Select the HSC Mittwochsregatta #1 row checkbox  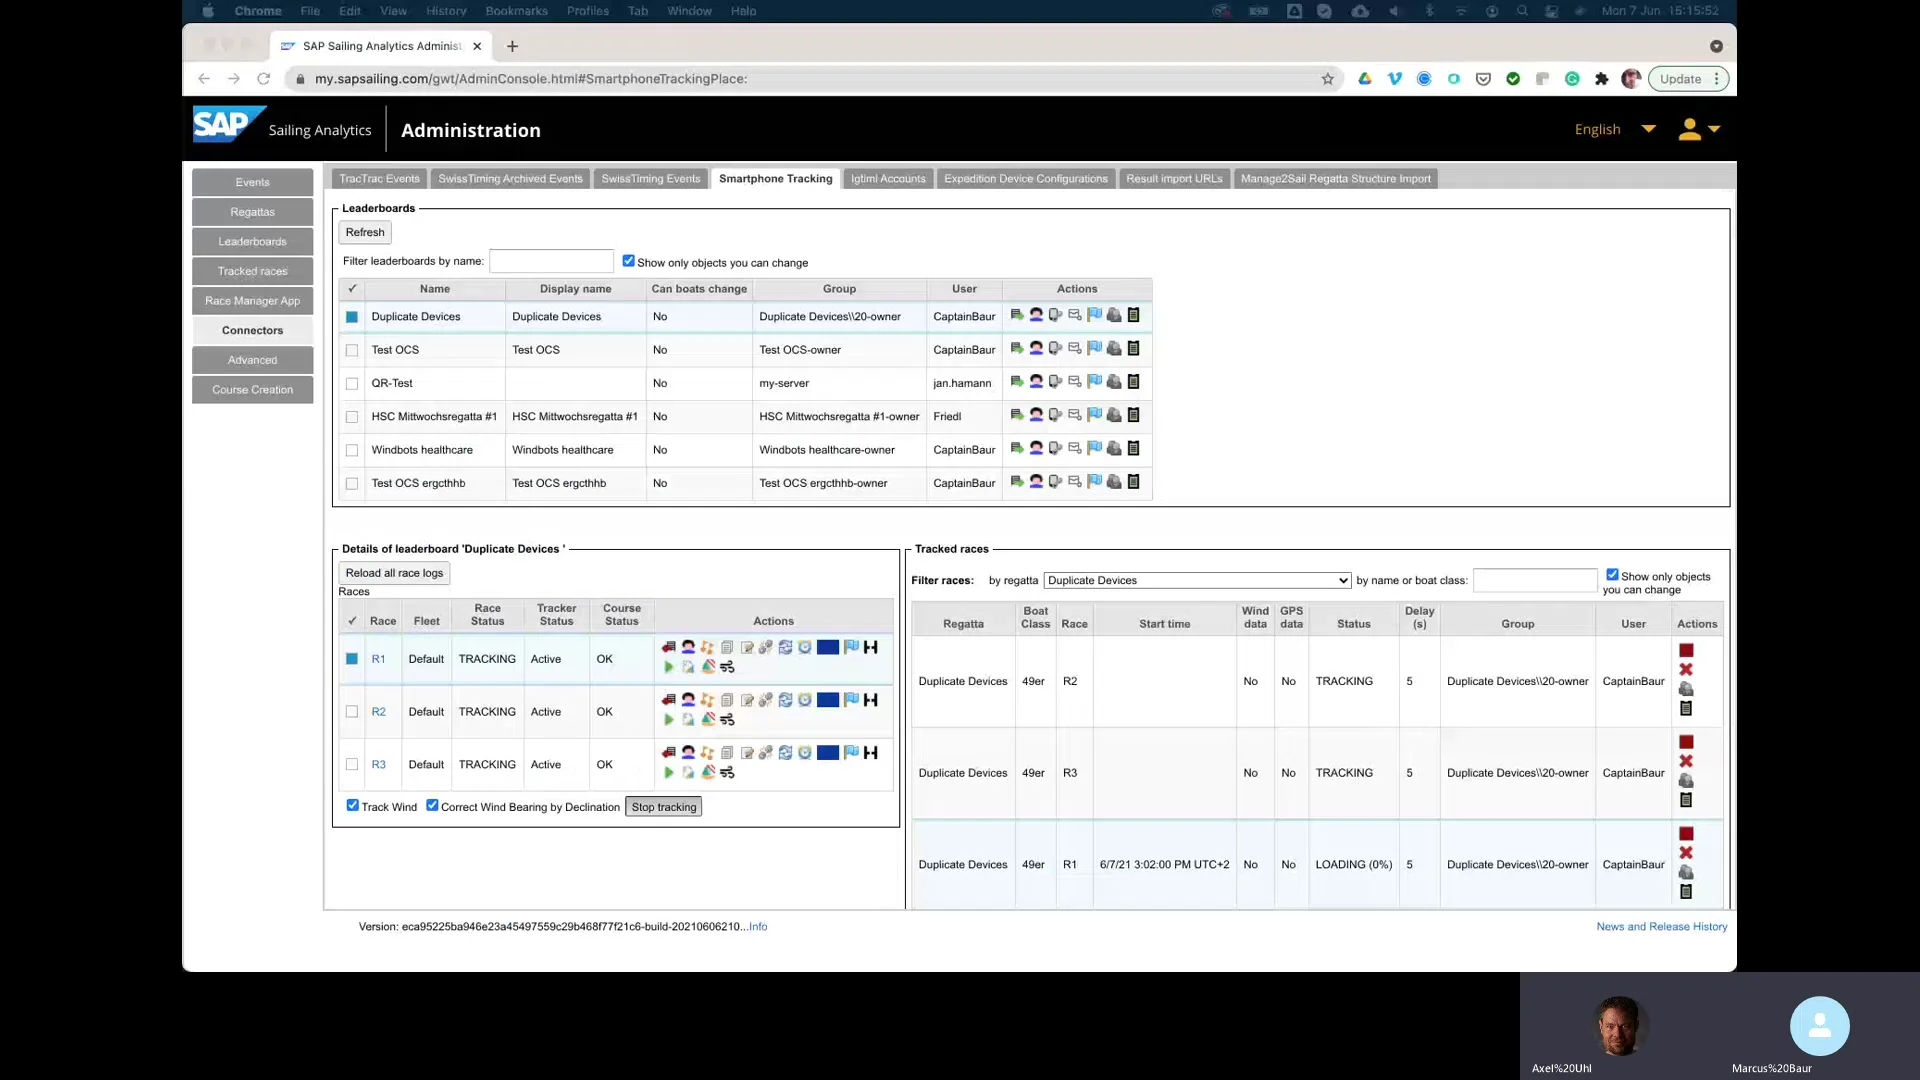[352, 417]
